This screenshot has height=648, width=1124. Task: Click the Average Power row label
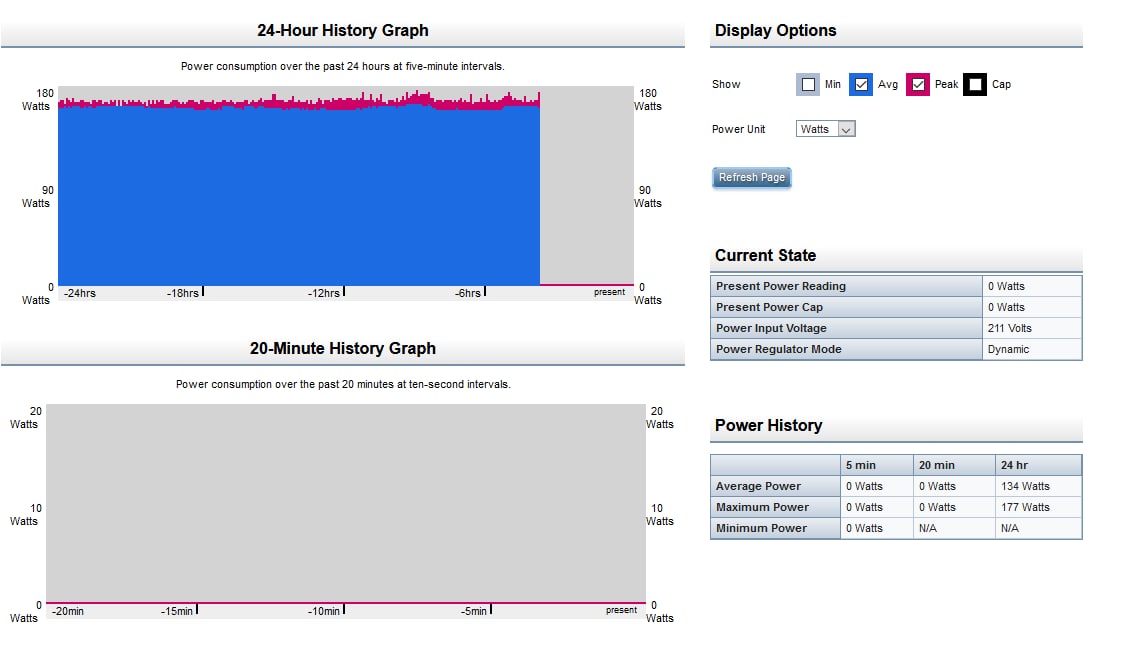pyautogui.click(x=758, y=486)
